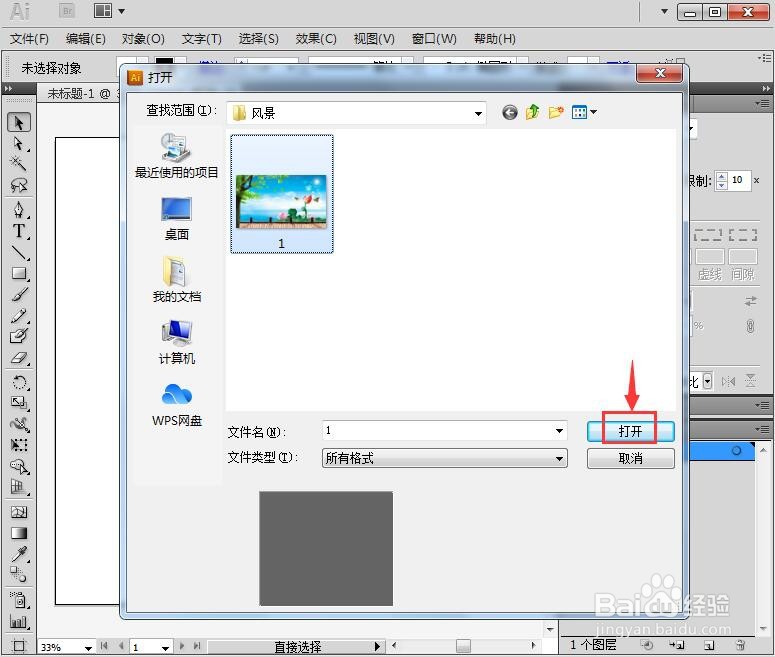775x657 pixels.
Task: Select the Magic Wand tool
Action: coord(19,163)
